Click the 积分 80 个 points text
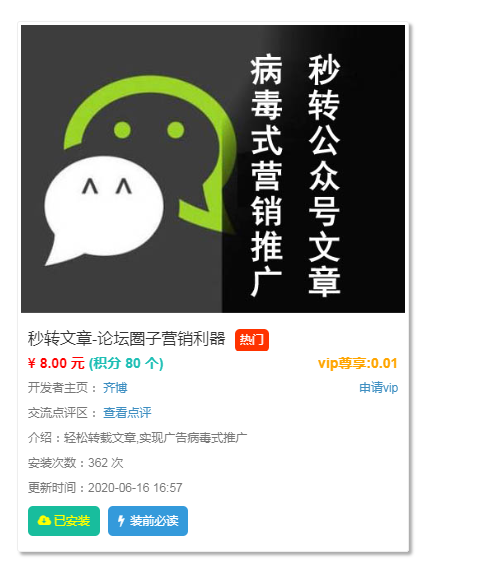The width and height of the screenshot is (498, 575). (x=126, y=363)
